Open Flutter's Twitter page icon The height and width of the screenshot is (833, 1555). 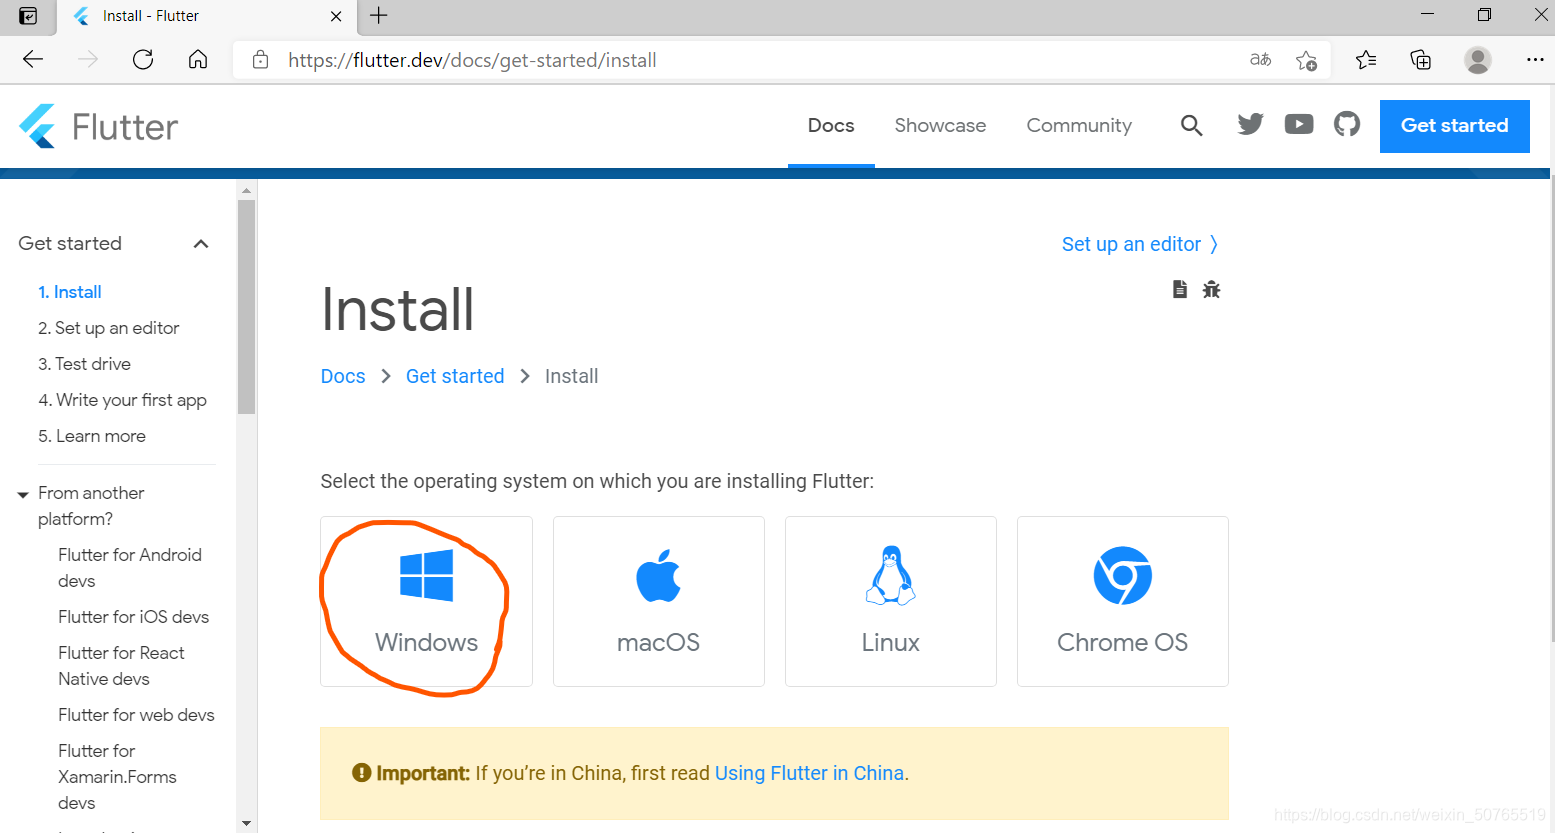coord(1250,124)
